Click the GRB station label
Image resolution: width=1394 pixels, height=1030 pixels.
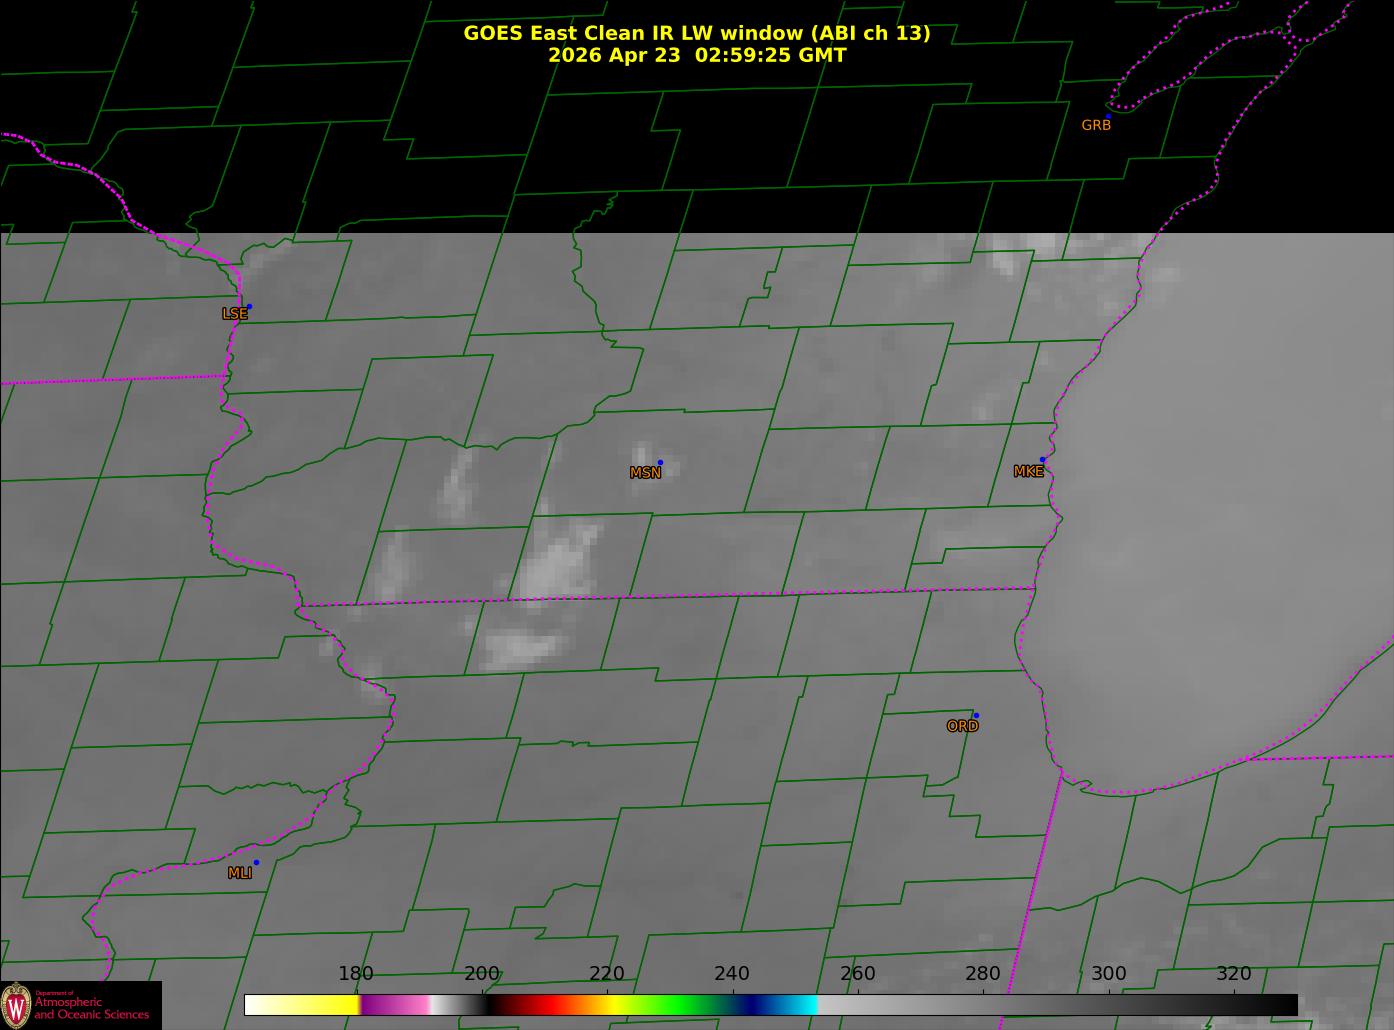tap(1096, 125)
